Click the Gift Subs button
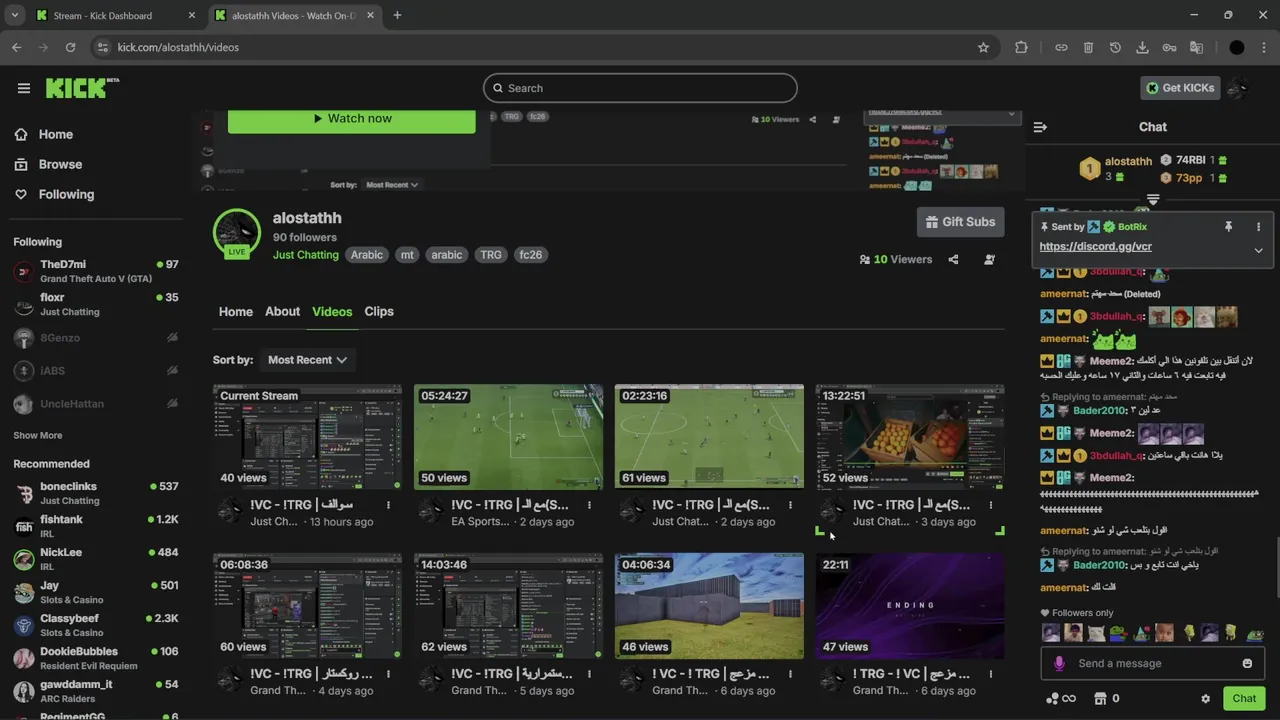Screen dimensions: 1280x720 (960, 222)
